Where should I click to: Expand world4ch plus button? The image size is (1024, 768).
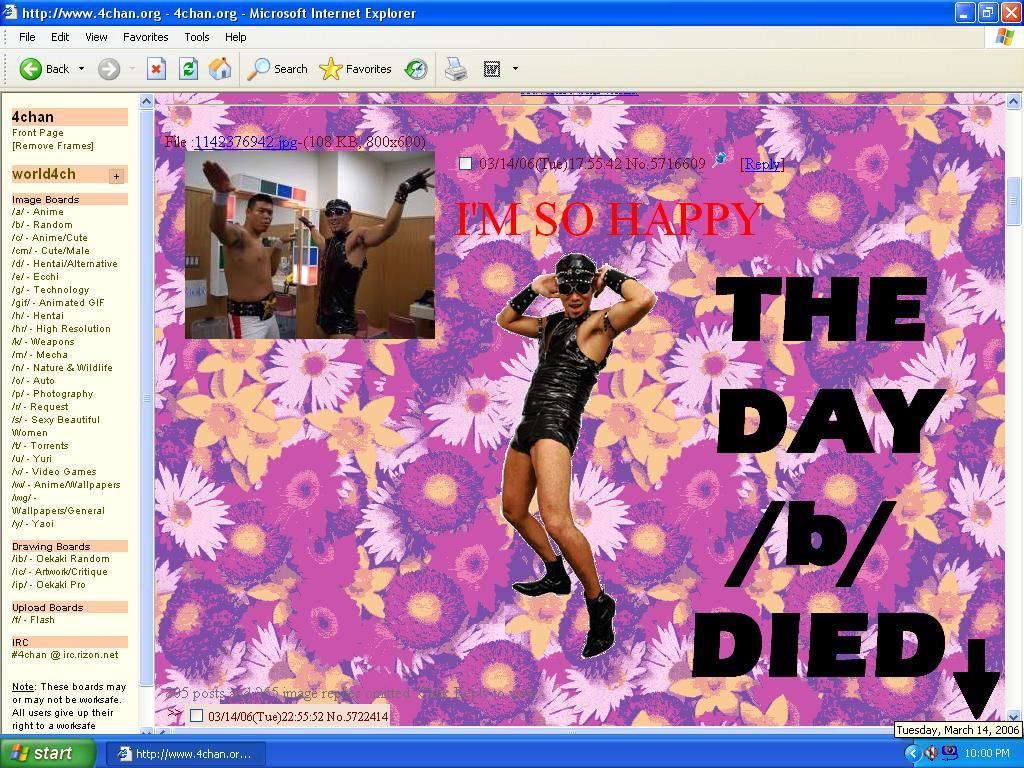(x=116, y=176)
